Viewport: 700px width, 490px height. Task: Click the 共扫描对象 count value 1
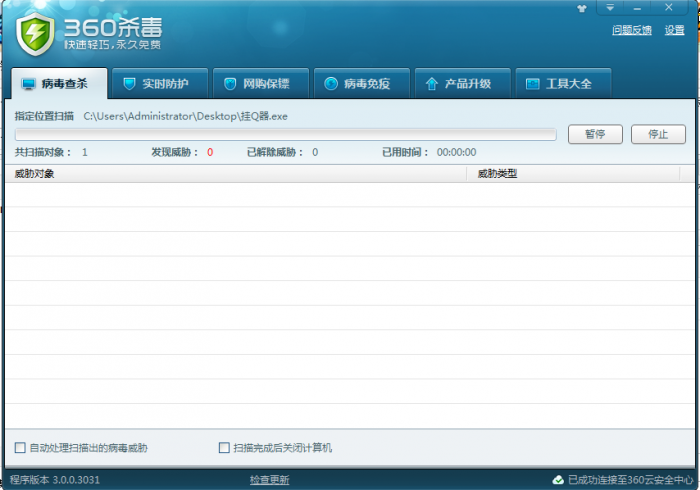[x=85, y=153]
